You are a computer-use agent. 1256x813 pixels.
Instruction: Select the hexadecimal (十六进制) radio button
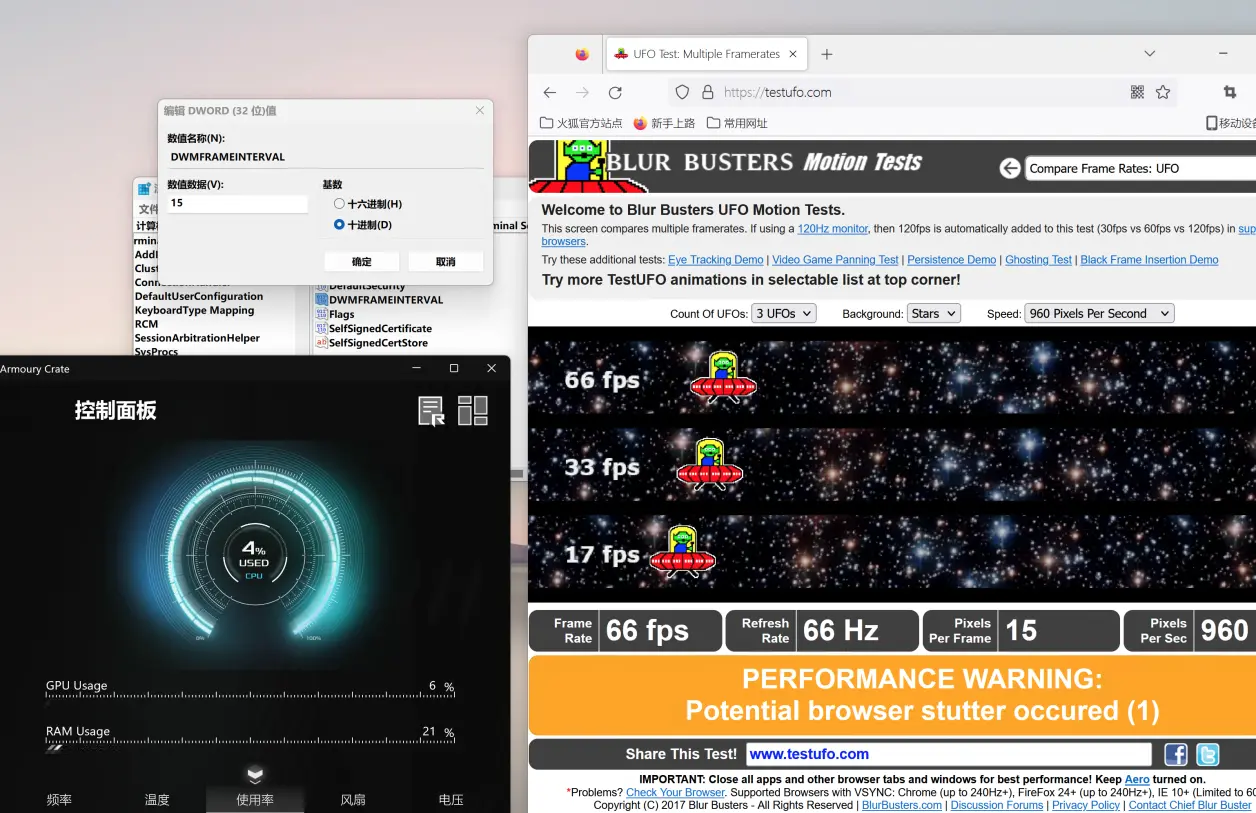tap(339, 204)
